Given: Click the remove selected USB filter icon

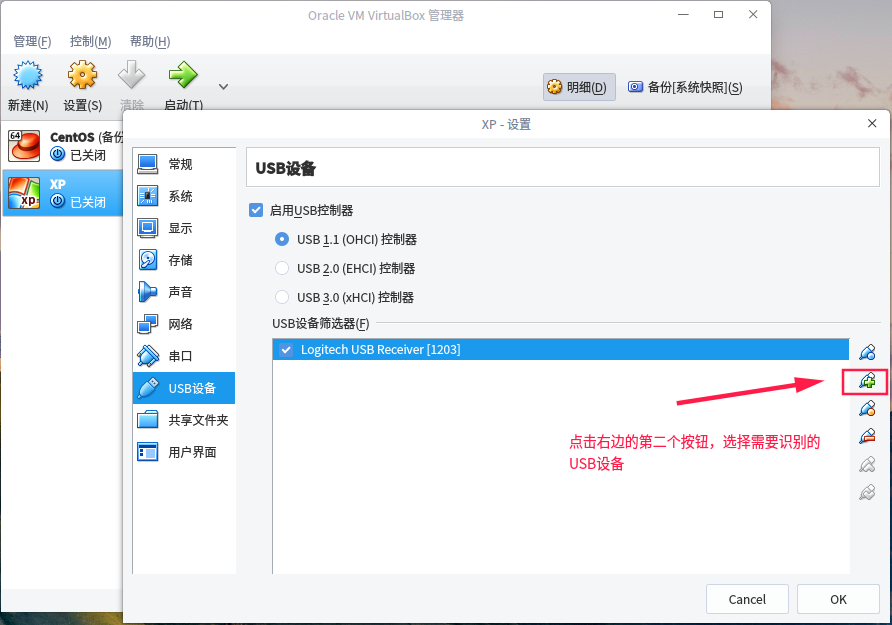Looking at the screenshot, I should (867, 436).
